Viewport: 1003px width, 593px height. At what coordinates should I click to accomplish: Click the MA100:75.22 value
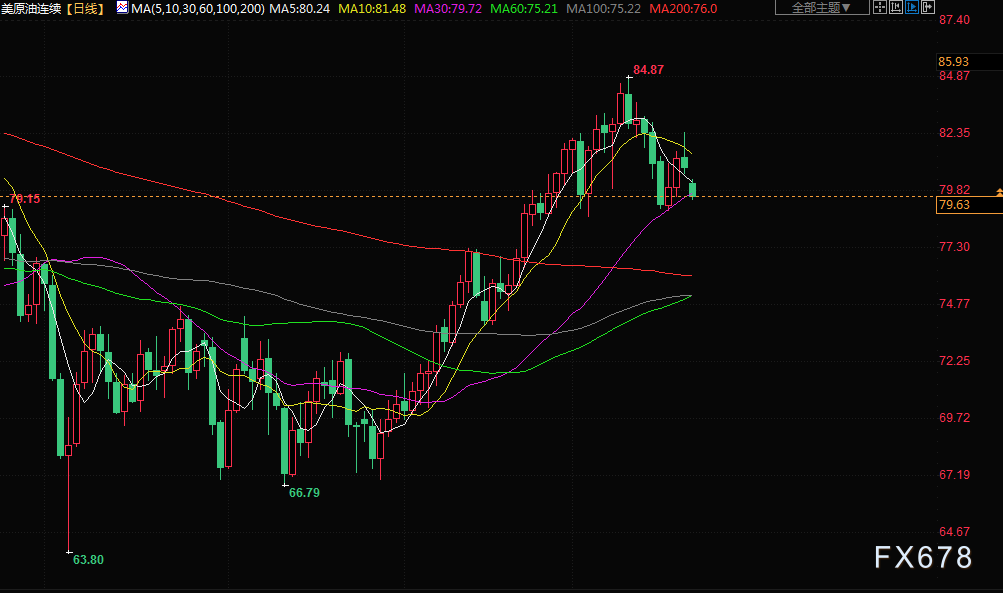603,9
